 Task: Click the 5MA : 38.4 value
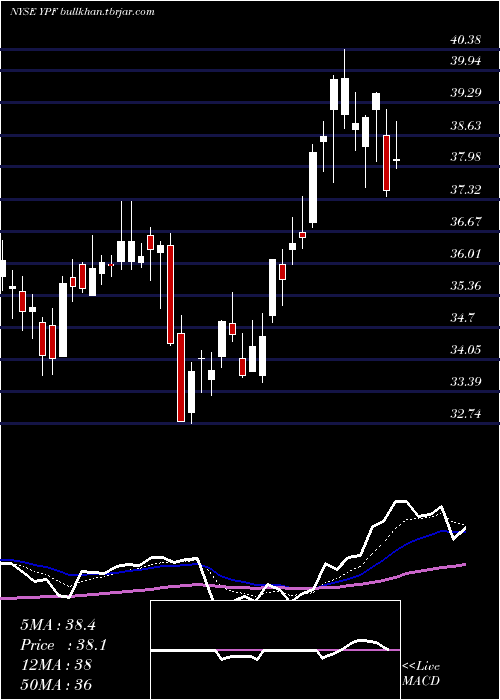coord(58,625)
